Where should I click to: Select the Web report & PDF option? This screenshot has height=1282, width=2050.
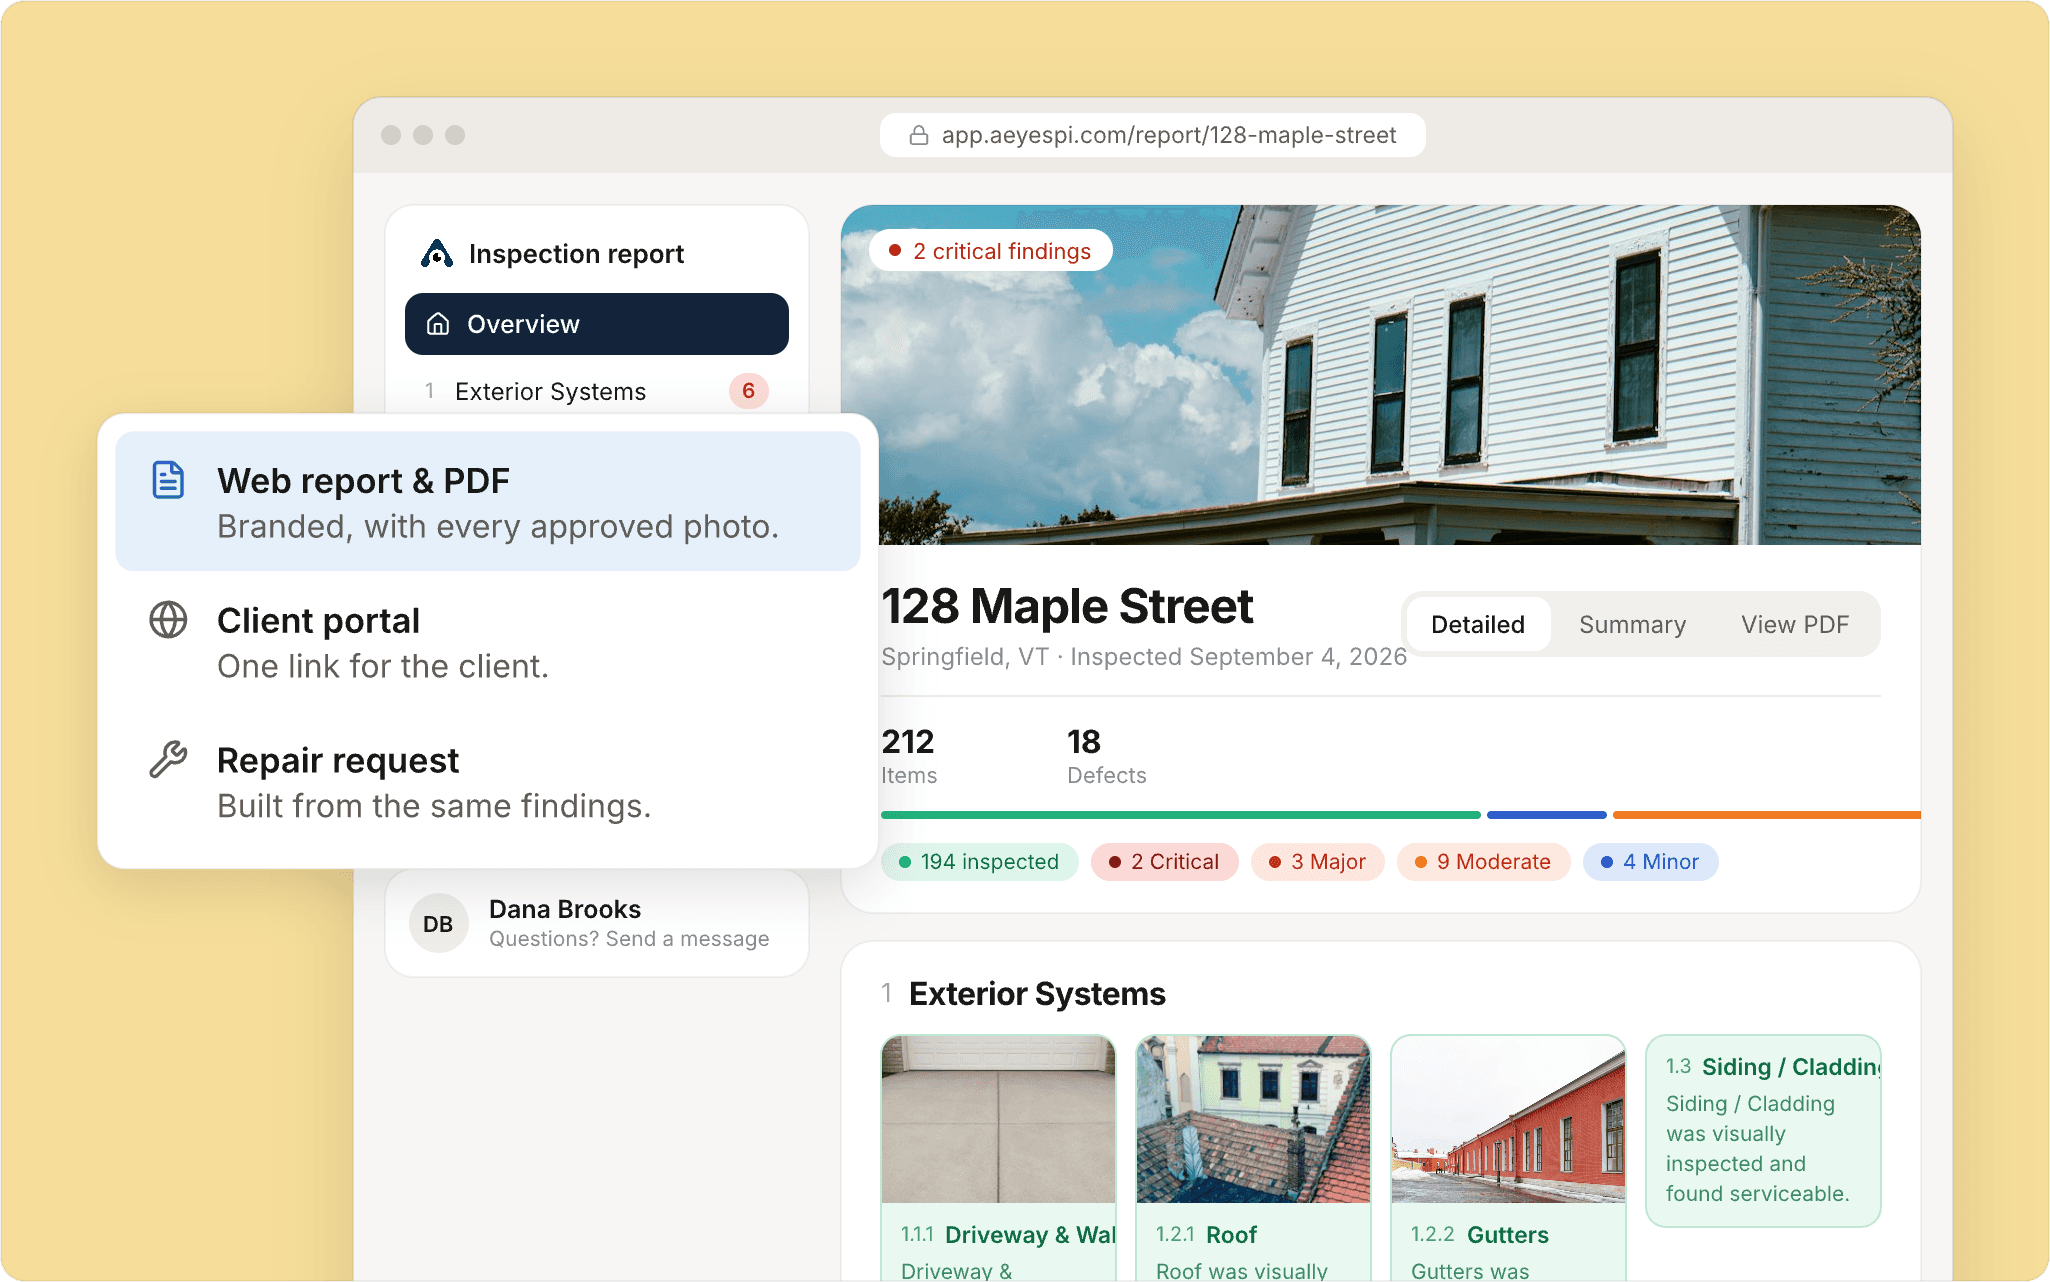pyautogui.click(x=488, y=501)
